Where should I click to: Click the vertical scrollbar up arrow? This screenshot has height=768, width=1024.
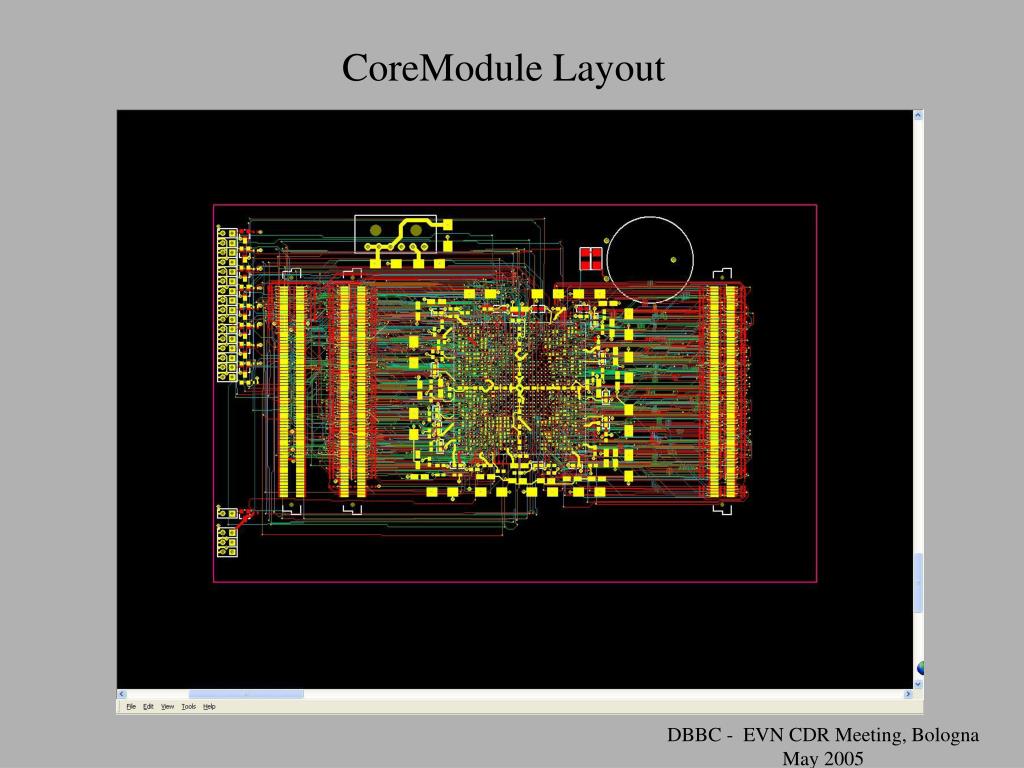tap(918, 116)
